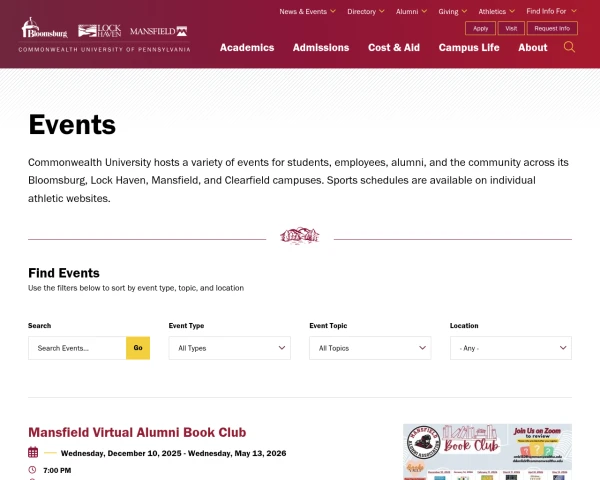
Task: Expand the Directory dropdown
Action: 365,11
